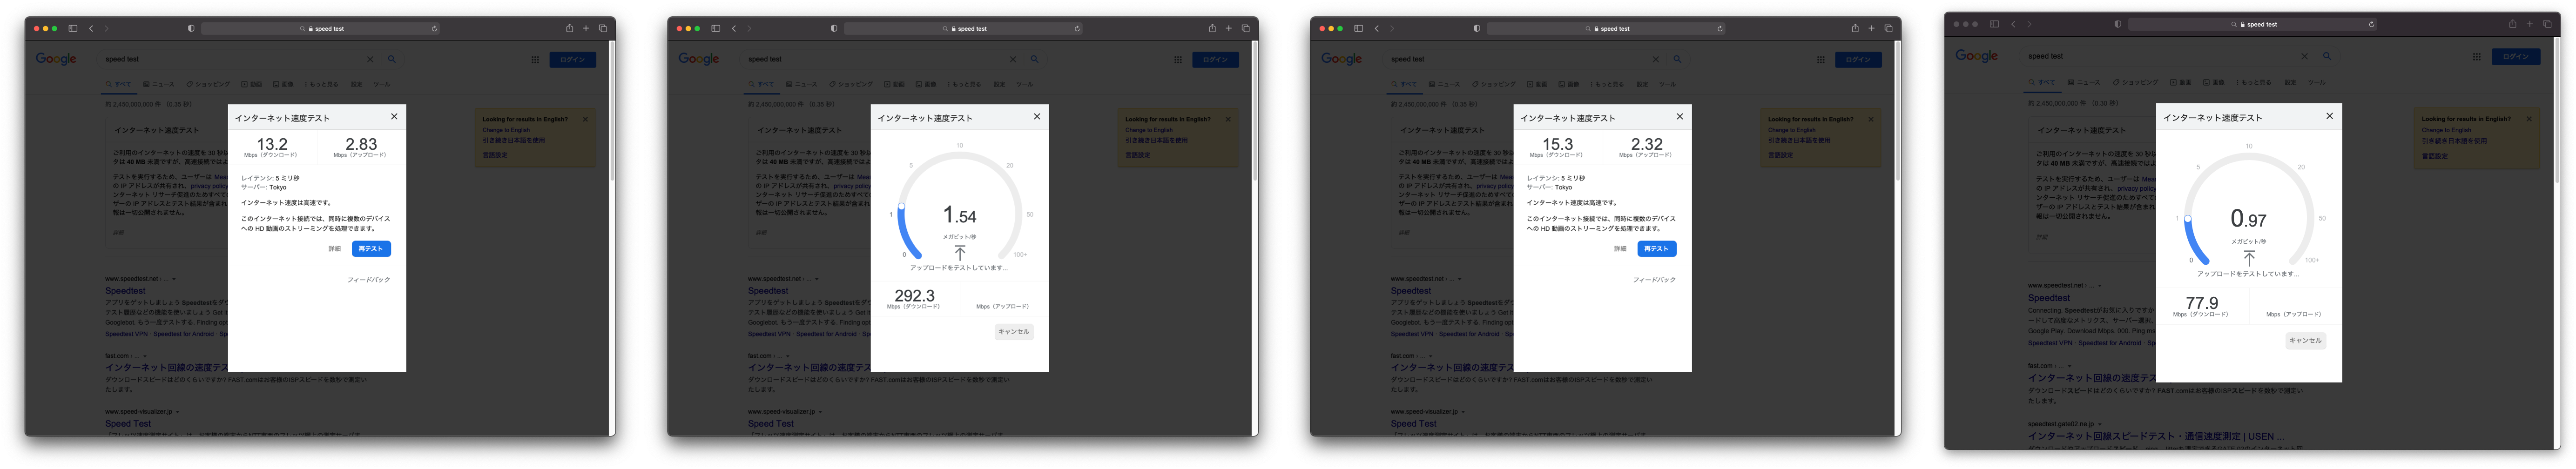The width and height of the screenshot is (2576, 469).
Task: Toggle Safari sidebar in the 1.54 upload window
Action: point(716,28)
